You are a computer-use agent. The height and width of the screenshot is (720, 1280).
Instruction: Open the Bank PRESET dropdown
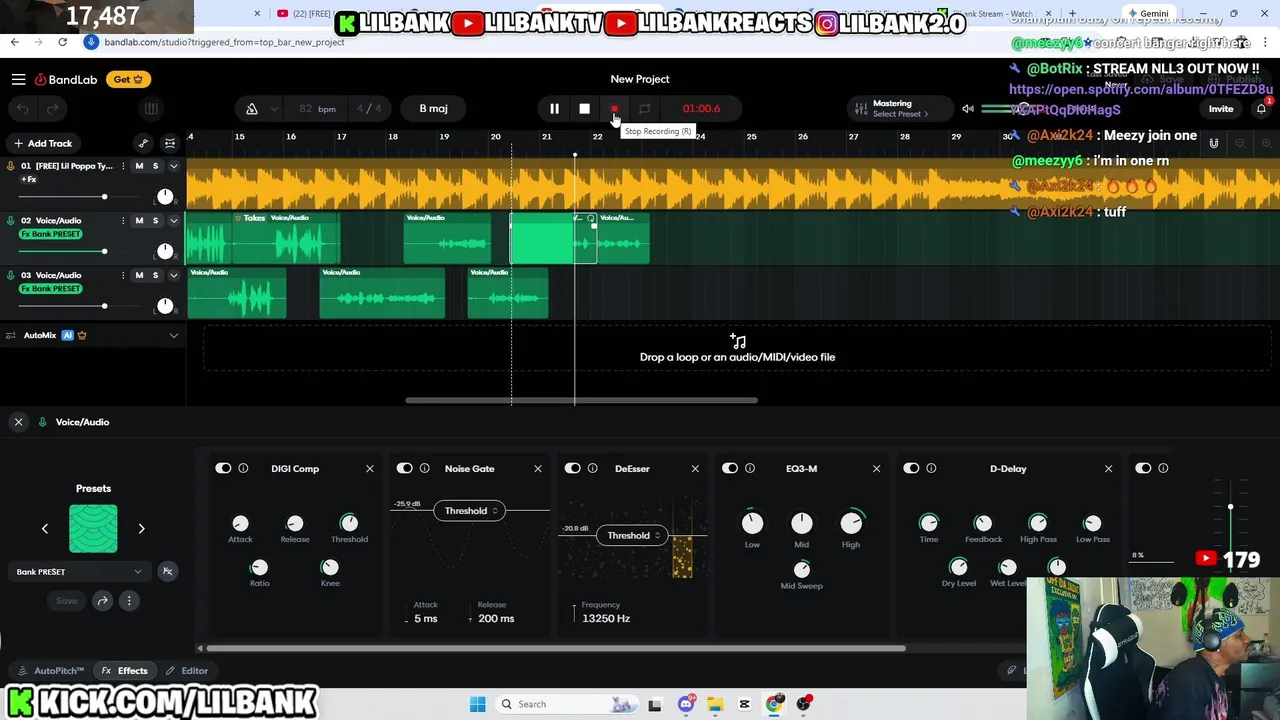79,572
